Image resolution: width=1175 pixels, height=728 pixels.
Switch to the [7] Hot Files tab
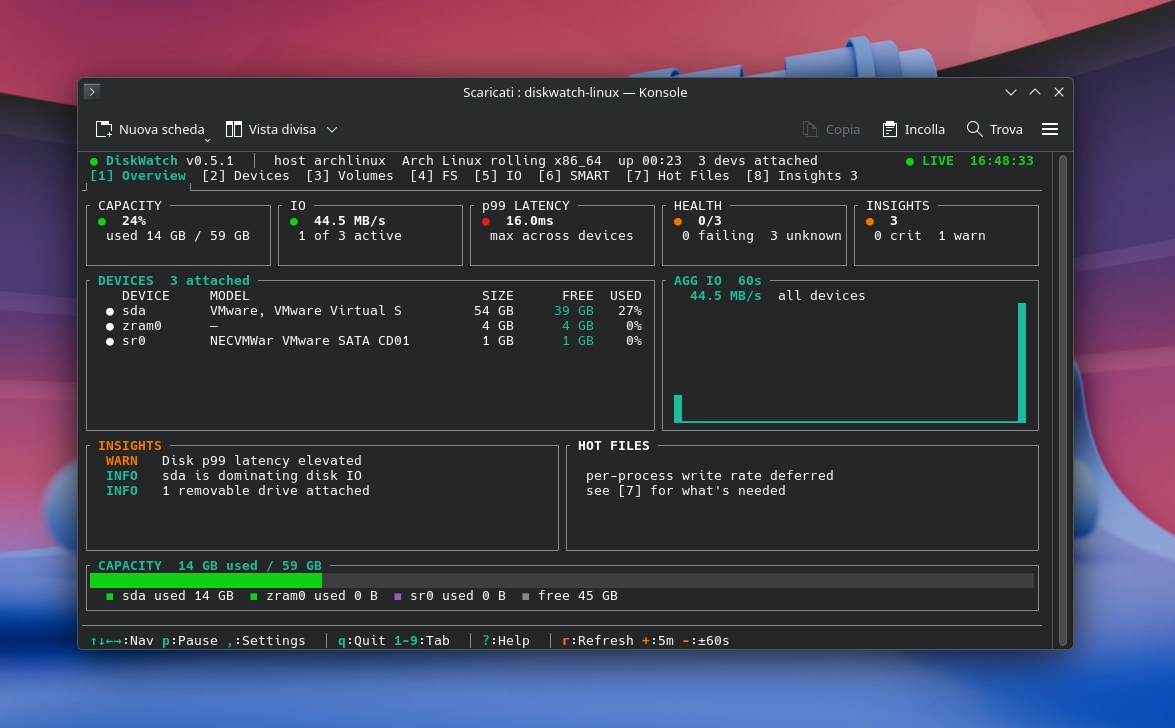[677, 175]
